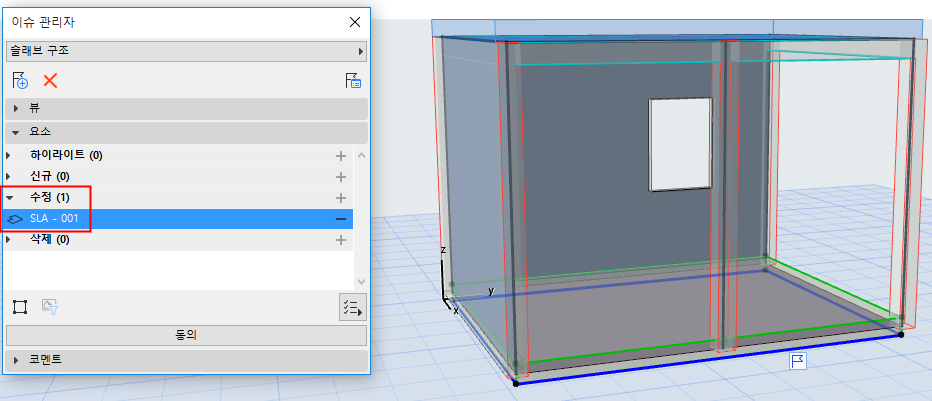Collapse the 수정 (1) group
Viewport: 932px width, 401px height.
[10, 198]
